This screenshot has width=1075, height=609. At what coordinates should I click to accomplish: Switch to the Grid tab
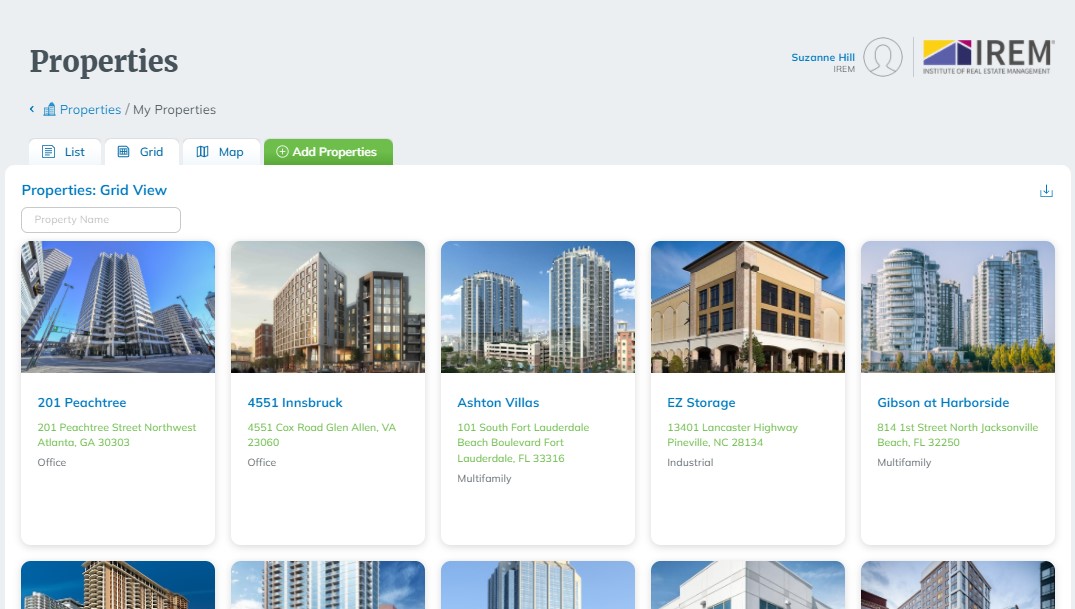pyautogui.click(x=141, y=152)
